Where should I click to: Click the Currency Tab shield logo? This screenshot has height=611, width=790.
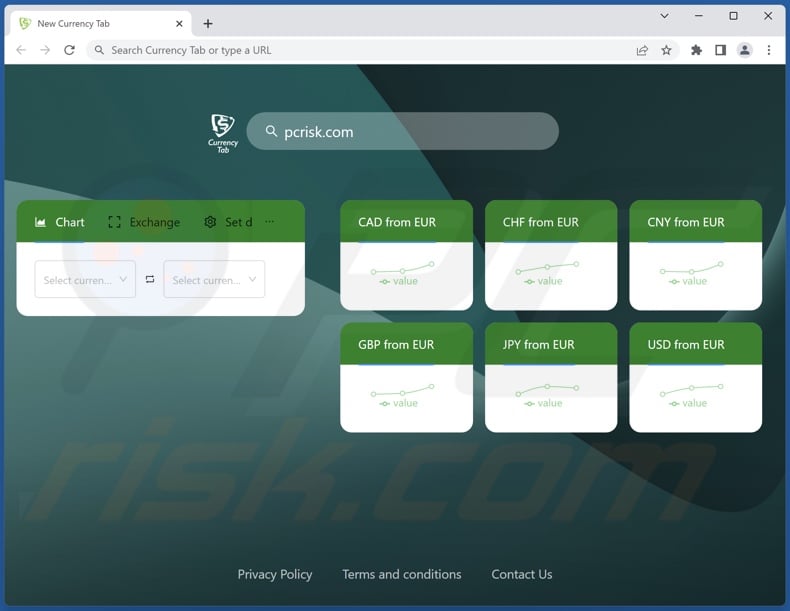(x=223, y=133)
